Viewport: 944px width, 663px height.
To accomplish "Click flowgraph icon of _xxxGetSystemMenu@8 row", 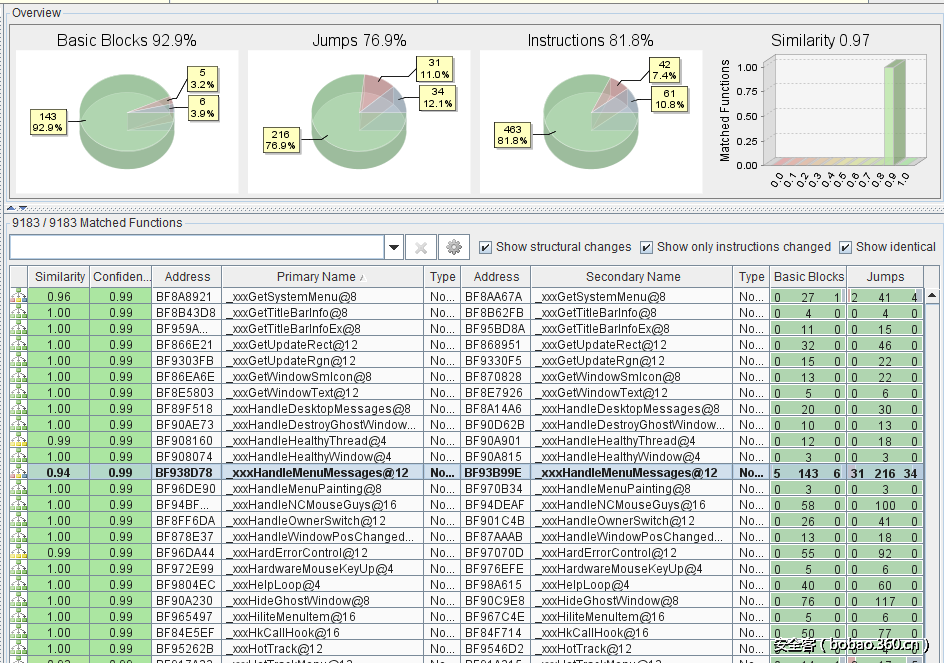I will (x=18, y=297).
